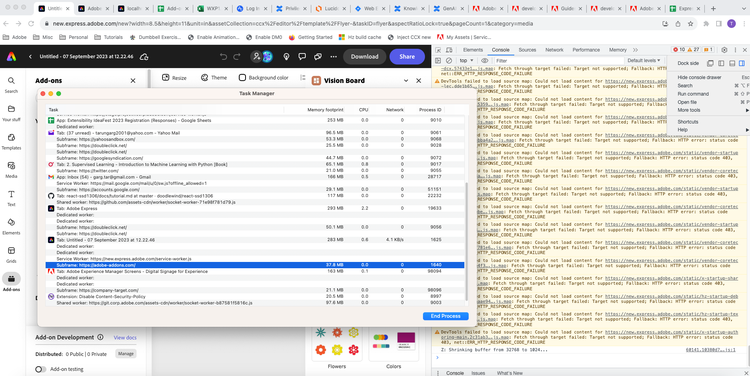
Task: Open Add-on Development info icon
Action: point(100,337)
